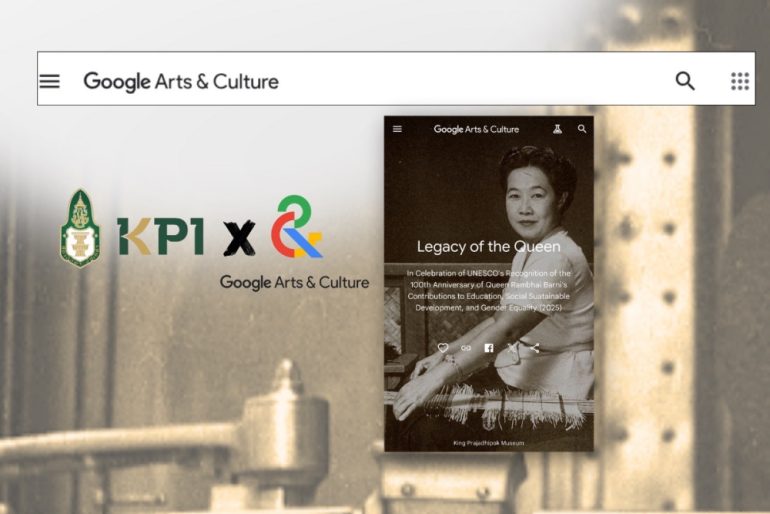The image size is (770, 514).
Task: Copy link using the chain icon
Action: click(466, 348)
